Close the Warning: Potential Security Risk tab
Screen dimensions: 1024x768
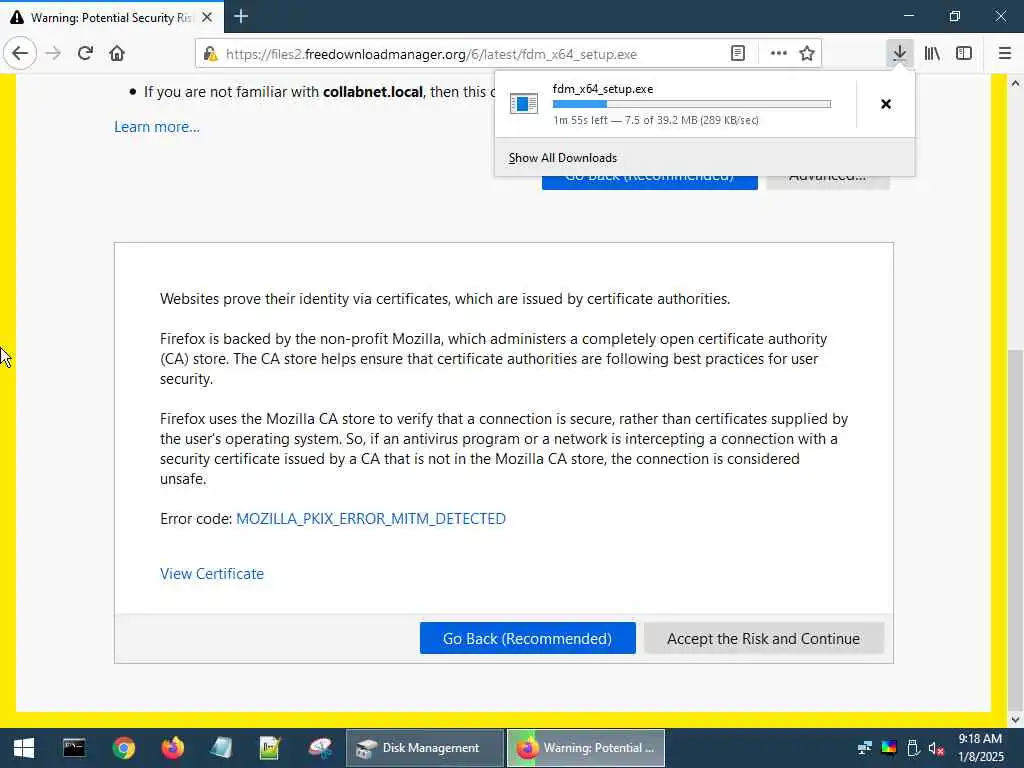[207, 17]
